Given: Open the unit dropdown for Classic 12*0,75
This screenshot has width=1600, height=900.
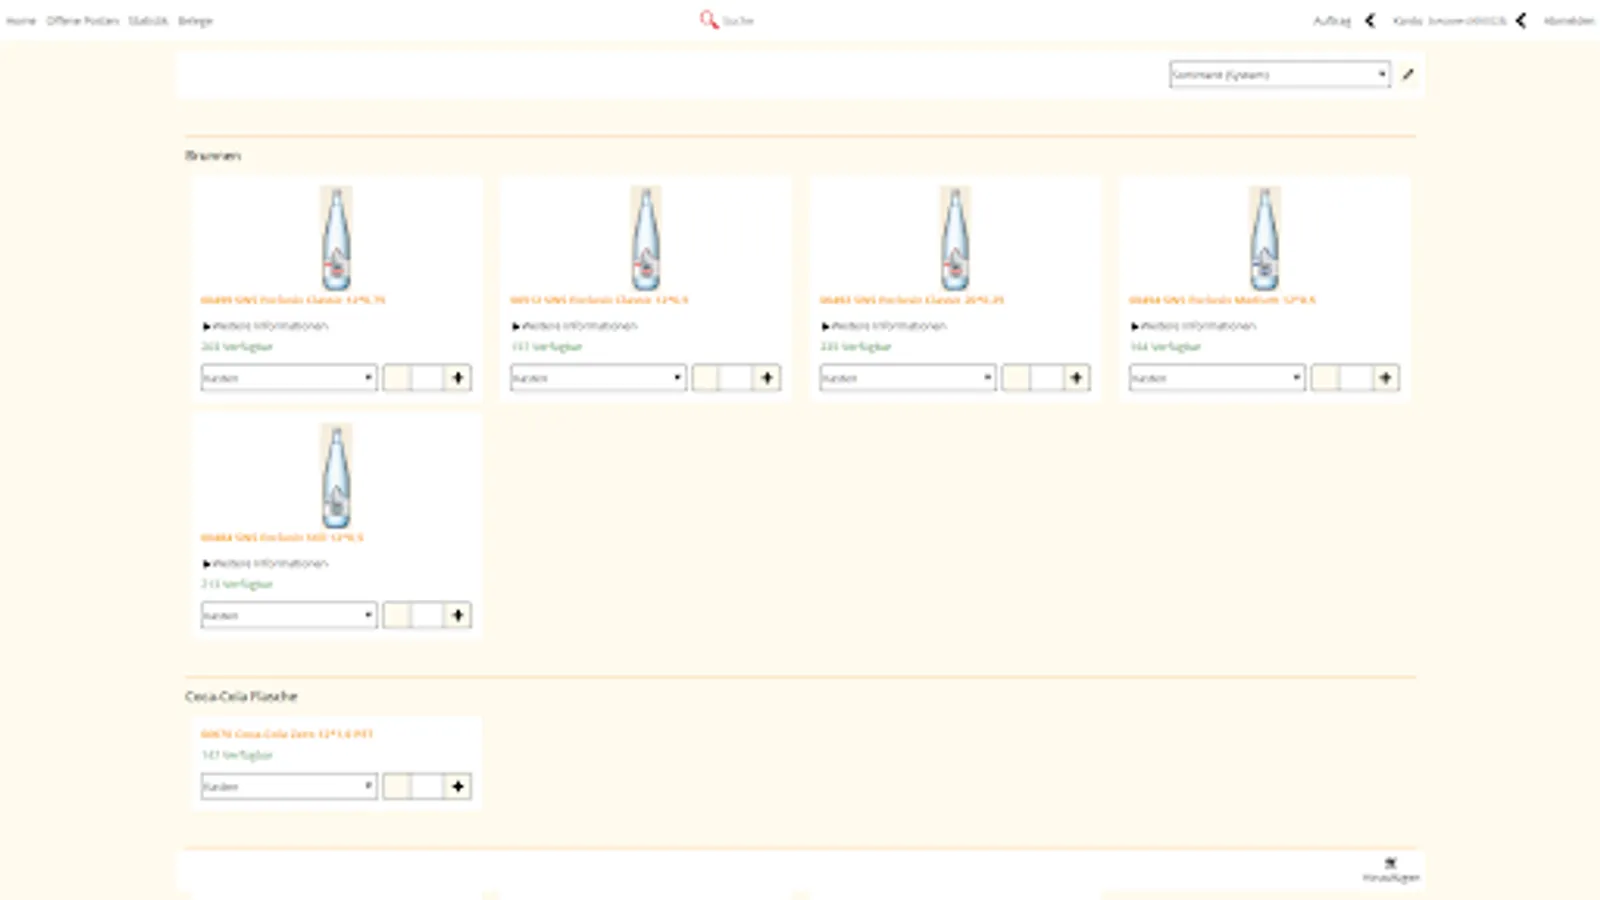Looking at the screenshot, I should [288, 378].
